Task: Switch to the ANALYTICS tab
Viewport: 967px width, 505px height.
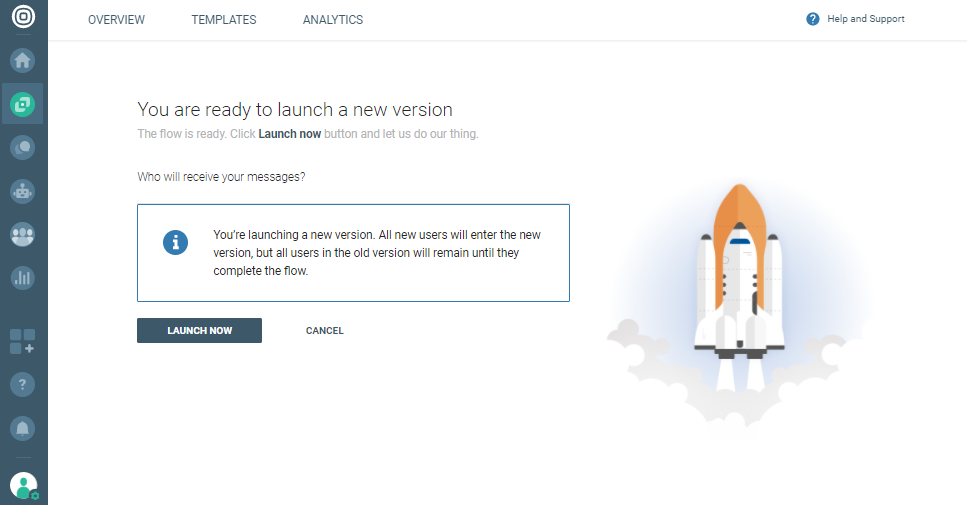Action: point(333,20)
